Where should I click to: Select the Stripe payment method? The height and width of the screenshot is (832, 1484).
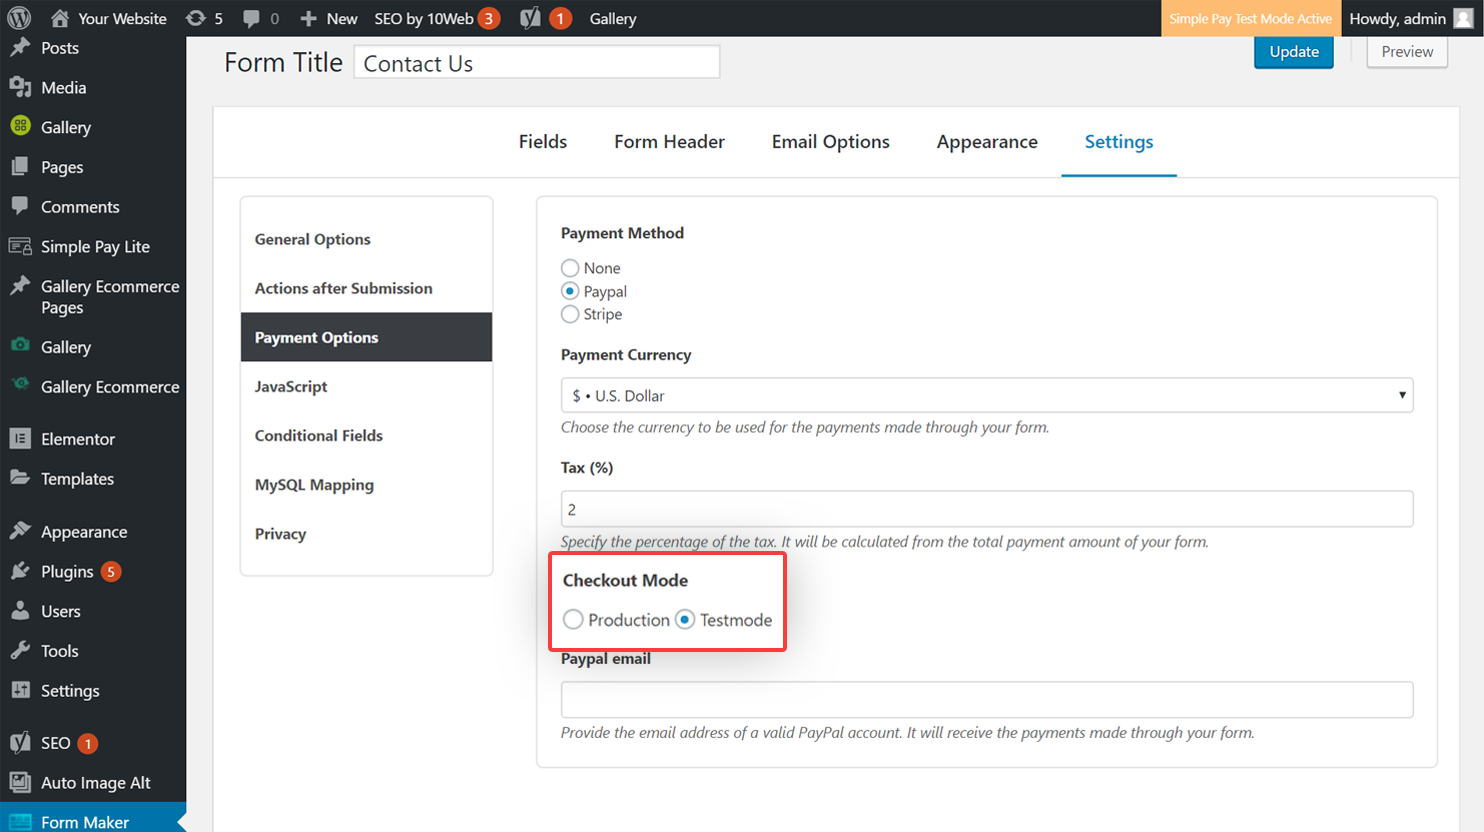tap(570, 314)
